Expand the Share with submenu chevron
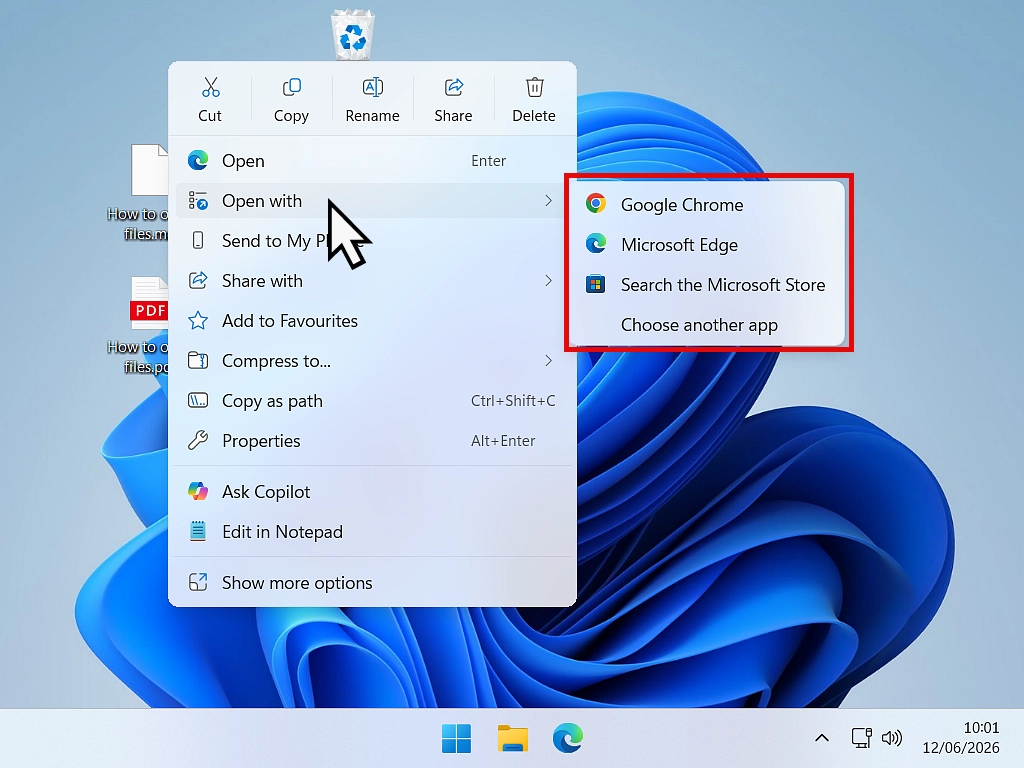1024x768 pixels. pyautogui.click(x=548, y=281)
